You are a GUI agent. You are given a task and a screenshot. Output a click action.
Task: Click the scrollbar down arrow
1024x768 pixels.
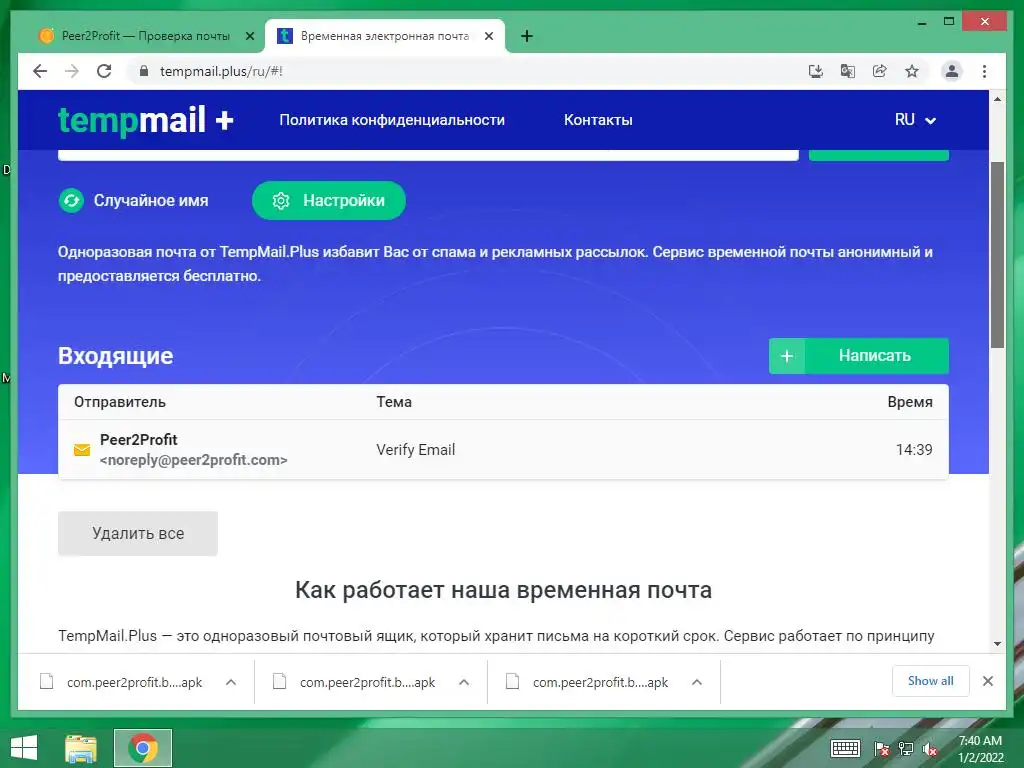click(x=997, y=643)
